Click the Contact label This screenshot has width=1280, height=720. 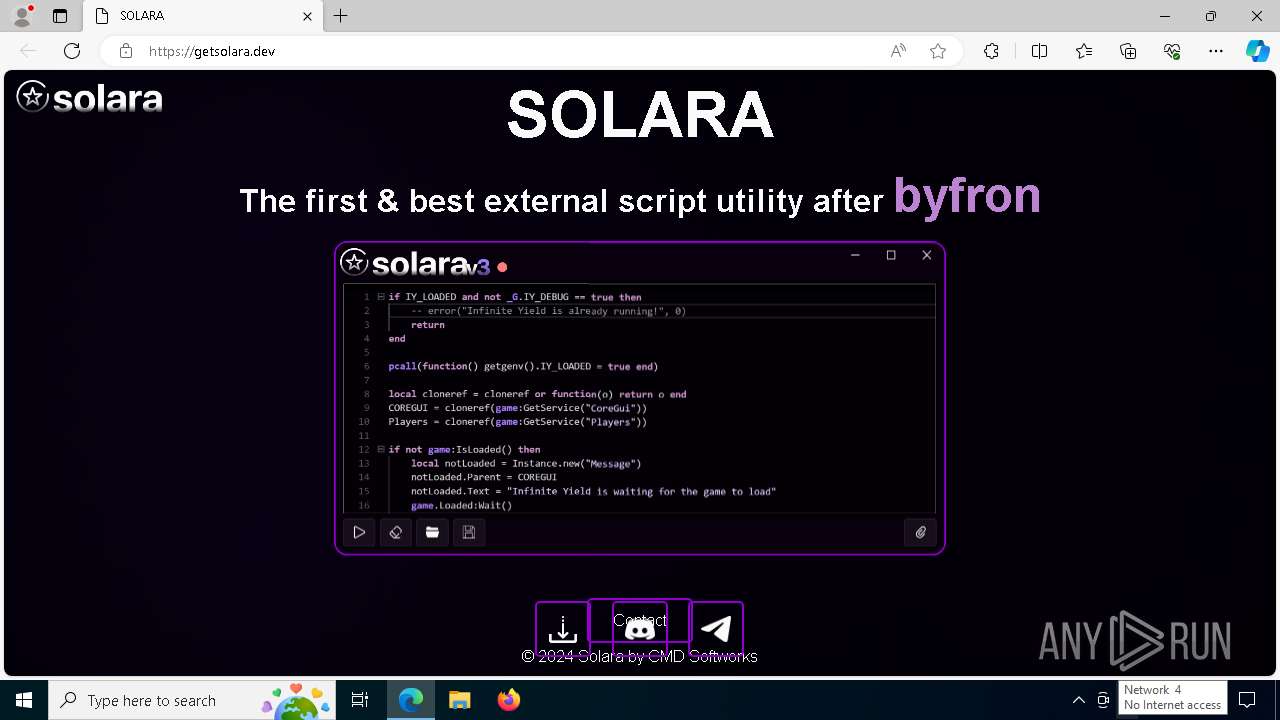[x=640, y=620]
